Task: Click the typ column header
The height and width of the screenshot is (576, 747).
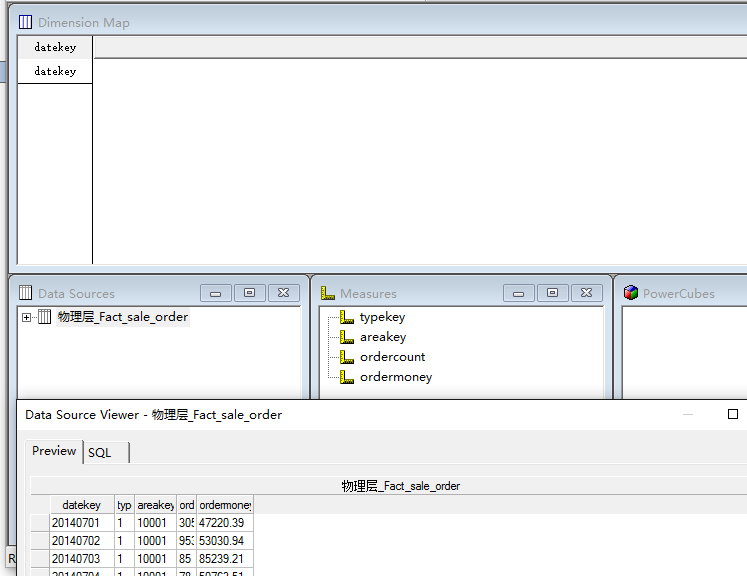Action: click(124, 505)
